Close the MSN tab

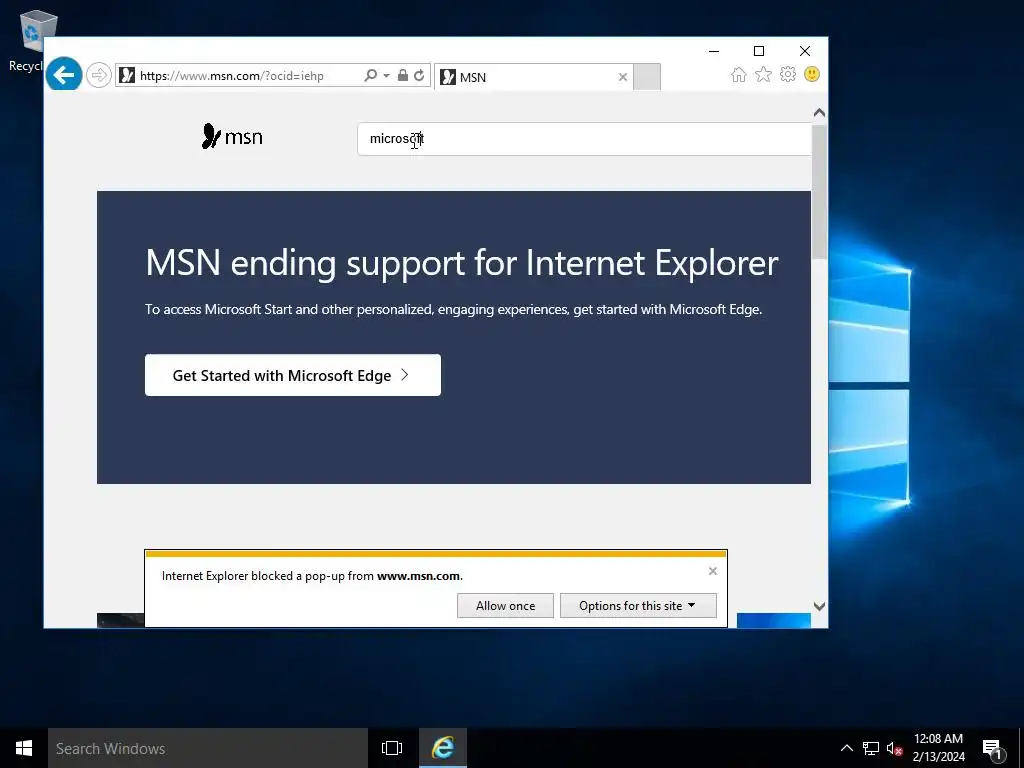622,77
